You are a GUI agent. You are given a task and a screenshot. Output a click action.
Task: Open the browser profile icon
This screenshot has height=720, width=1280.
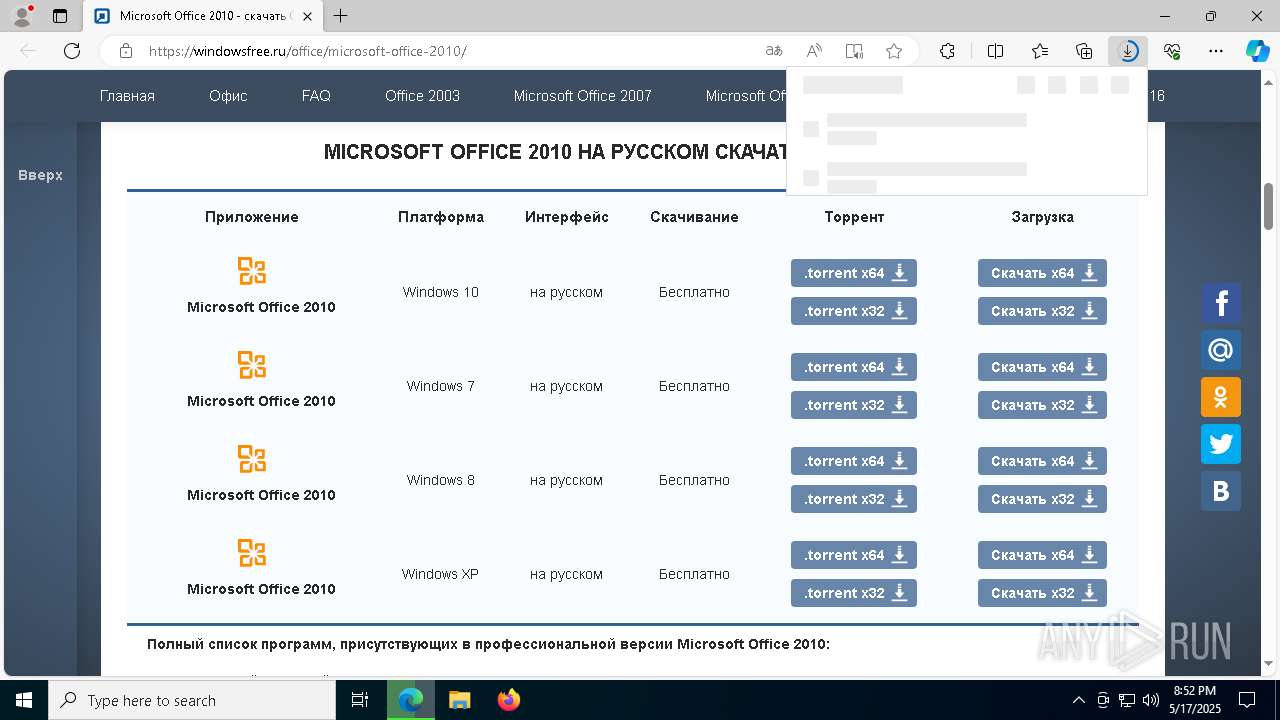tap(22, 16)
